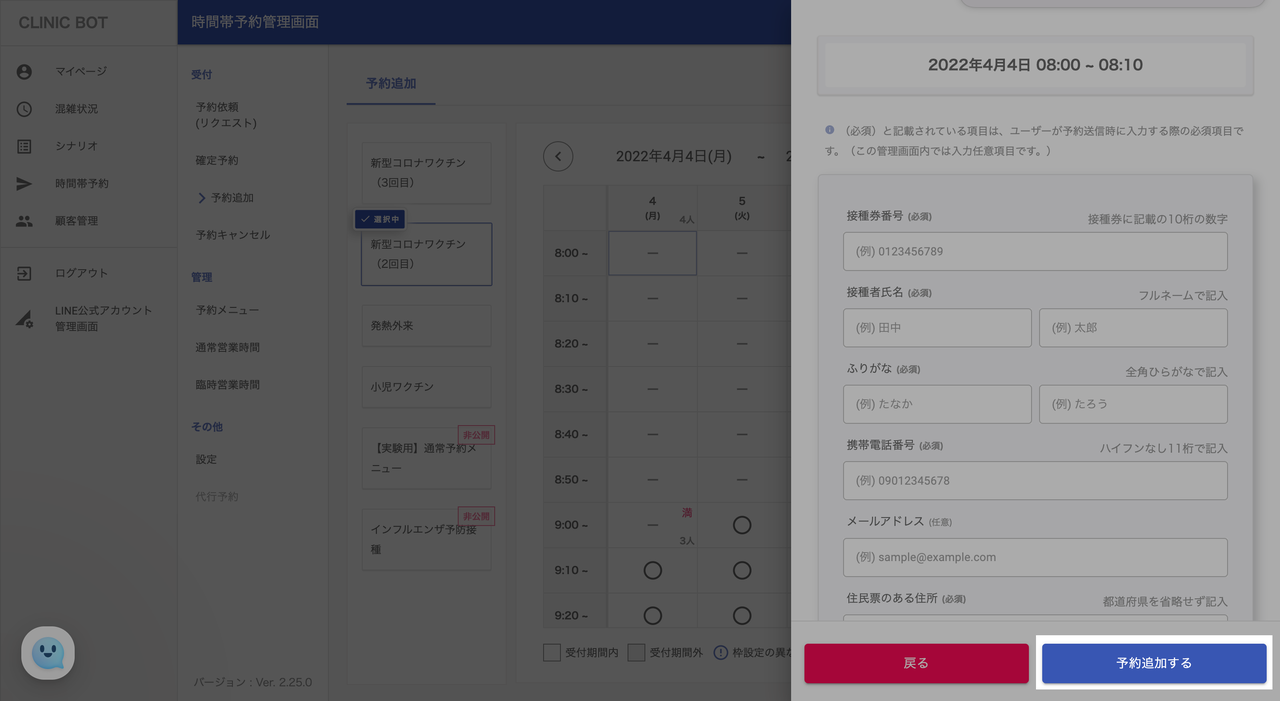Viewport: 1280px width, 701px height.
Task: Click the 時間帯予約 arrow icon
Action: 24,184
